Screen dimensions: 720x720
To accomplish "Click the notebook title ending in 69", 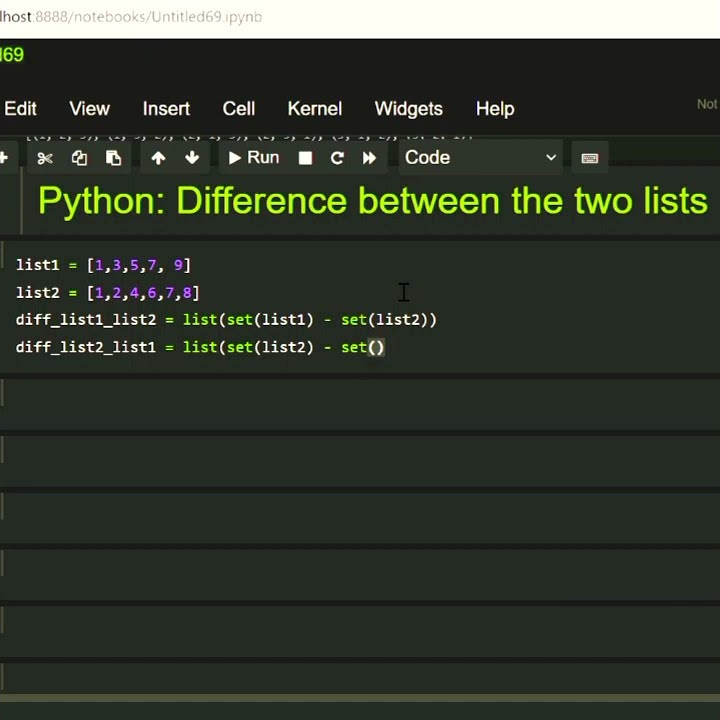I will click(11, 55).
